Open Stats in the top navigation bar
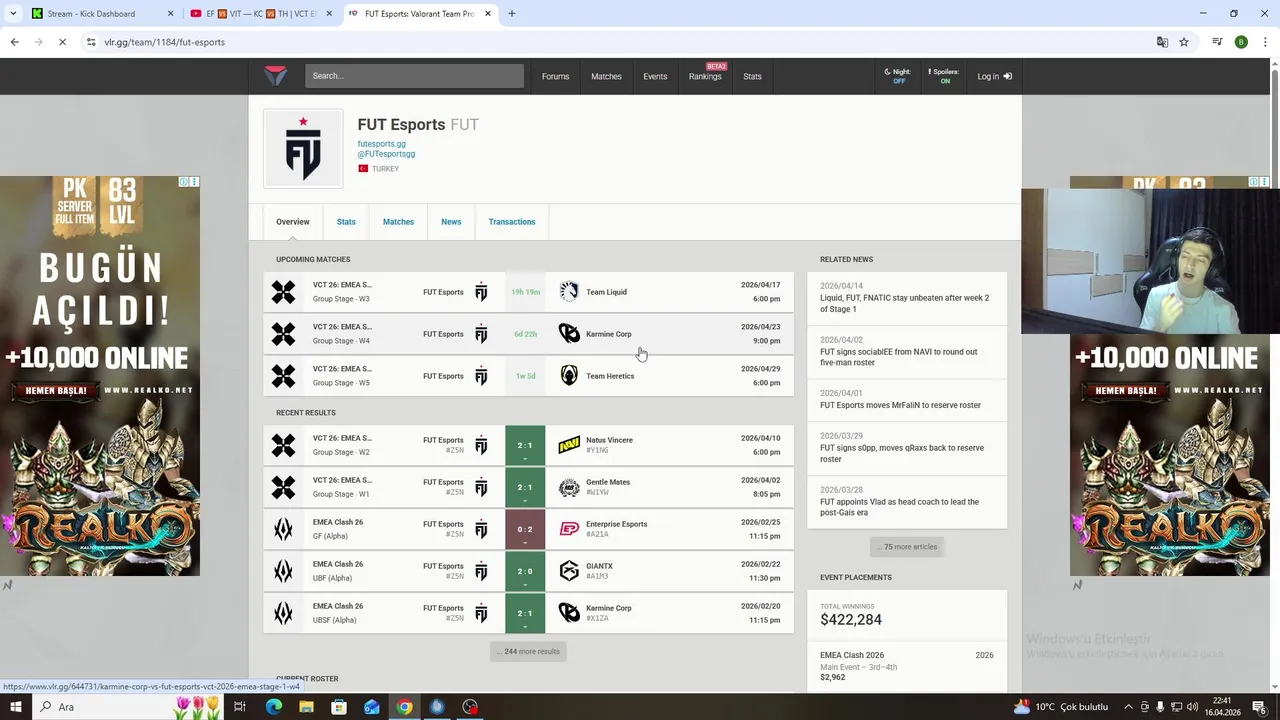This screenshot has width=1280, height=720. tap(752, 76)
